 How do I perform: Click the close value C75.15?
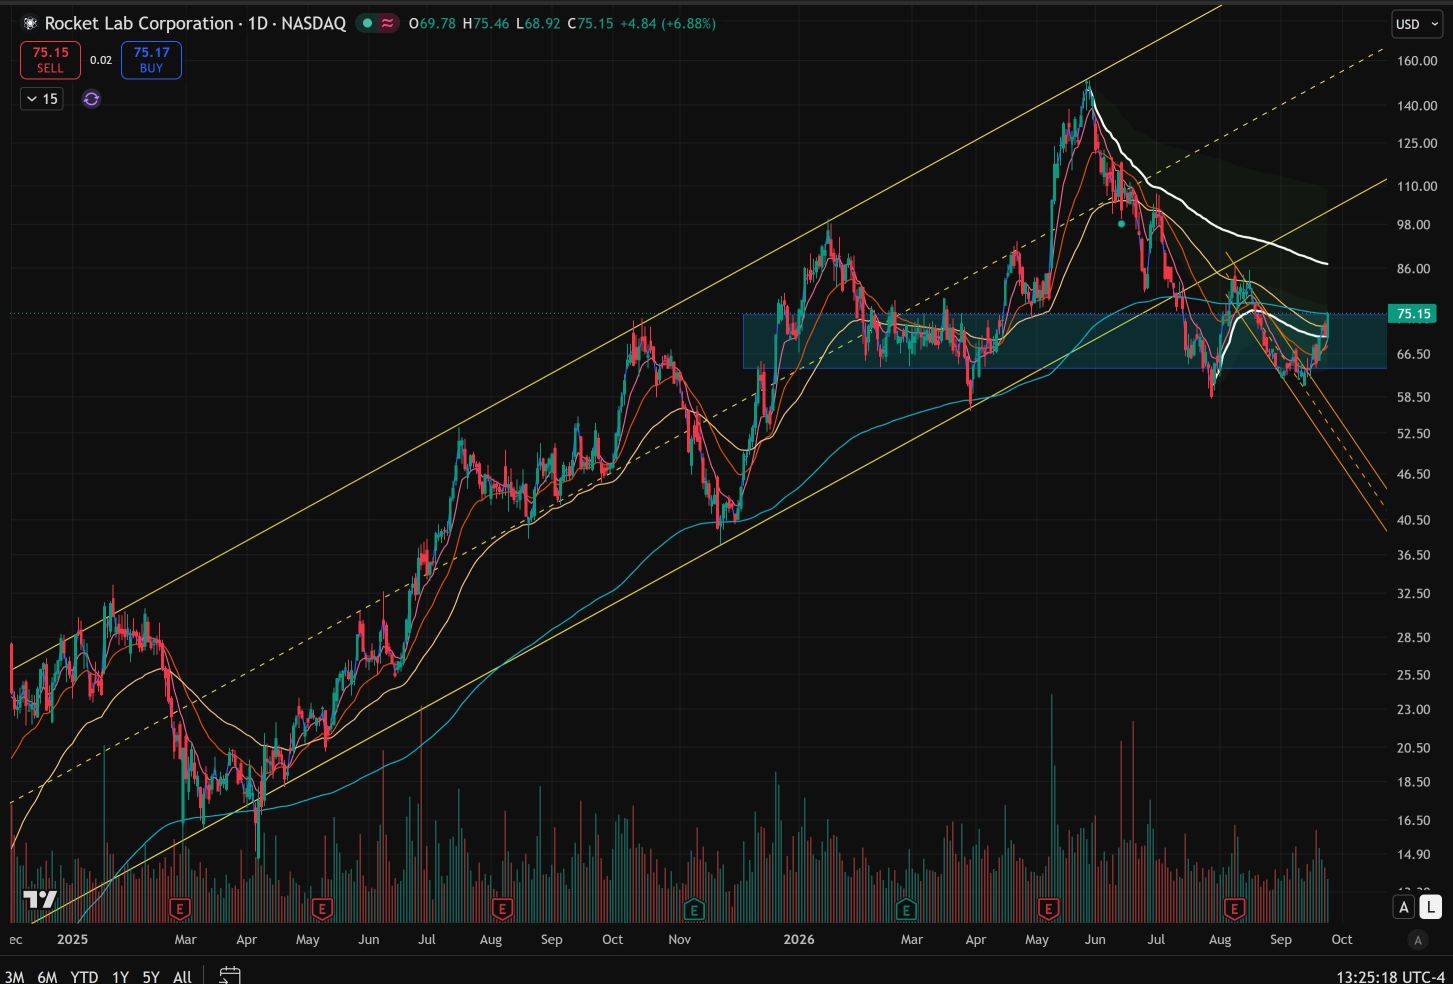(x=590, y=23)
